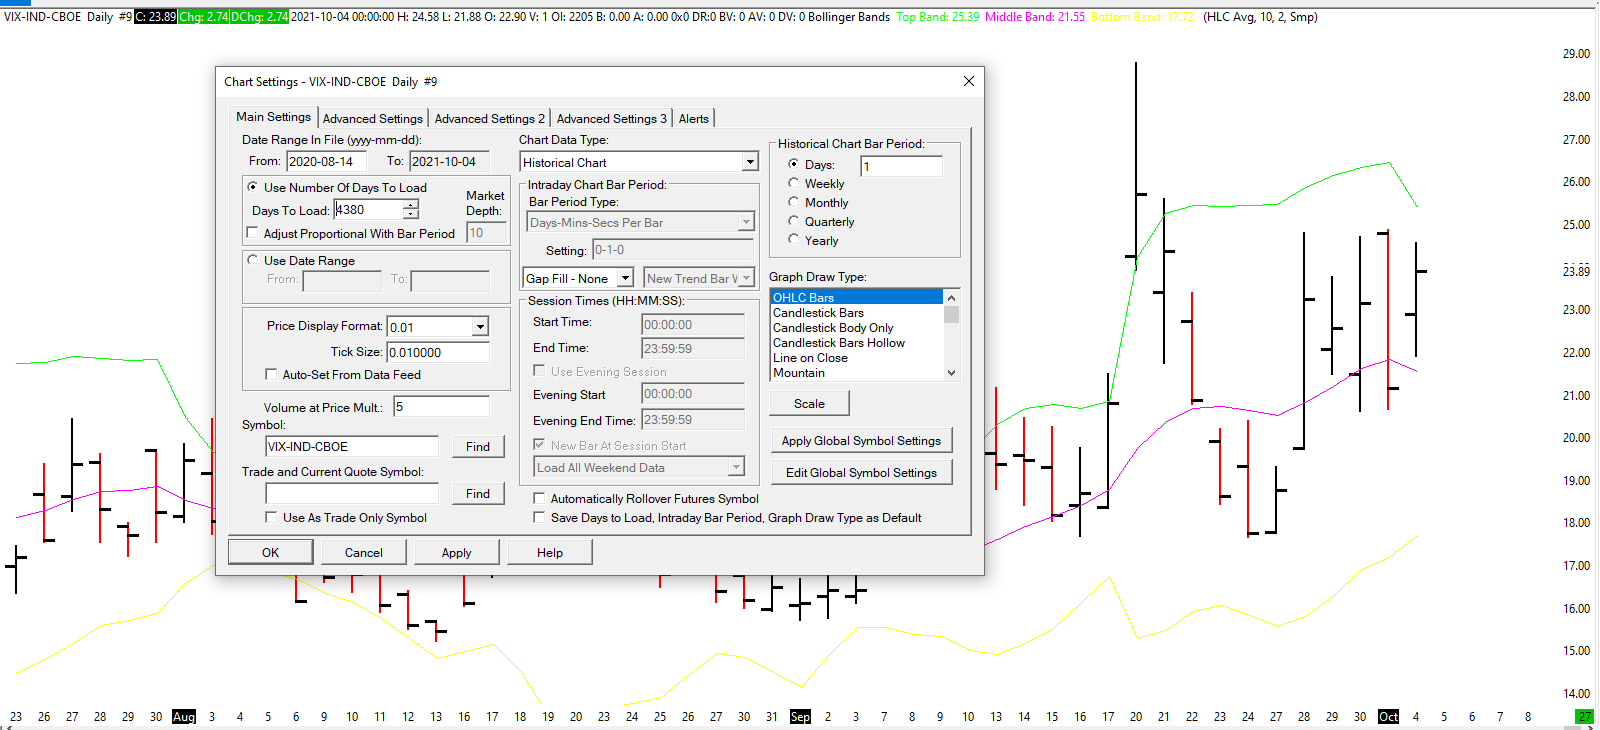Image resolution: width=1600 pixels, height=730 pixels.
Task: Select Candlestick Bars draw type
Action: [x=856, y=312]
